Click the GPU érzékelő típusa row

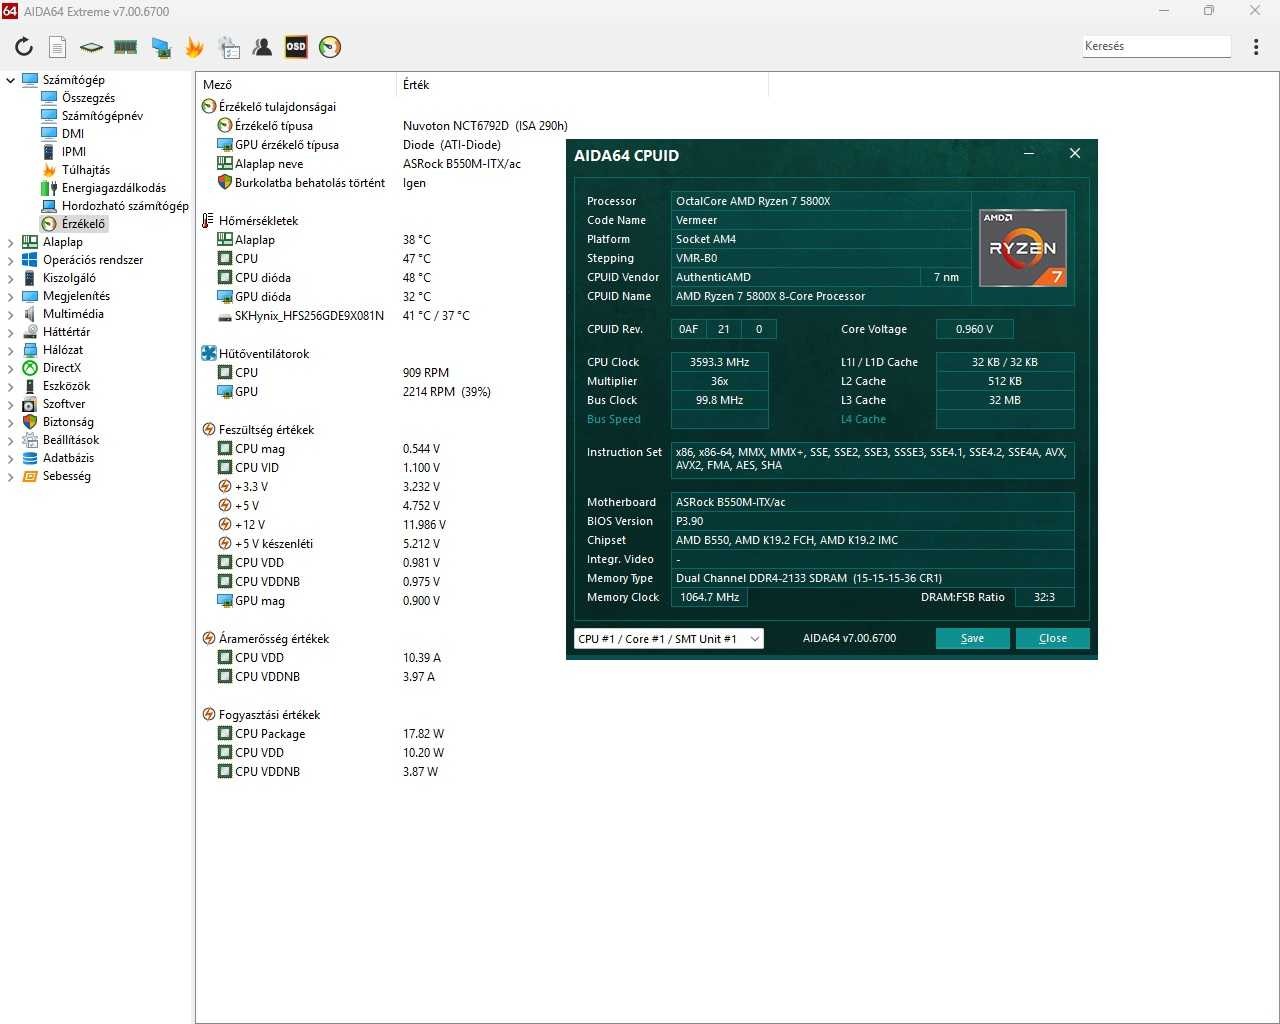coord(359,145)
